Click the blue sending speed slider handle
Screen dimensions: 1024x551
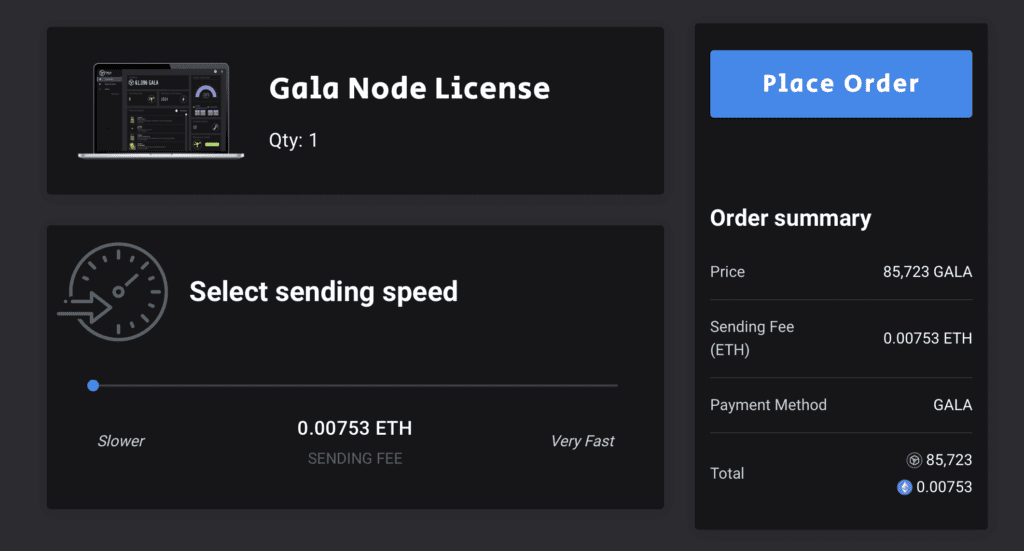tap(93, 385)
